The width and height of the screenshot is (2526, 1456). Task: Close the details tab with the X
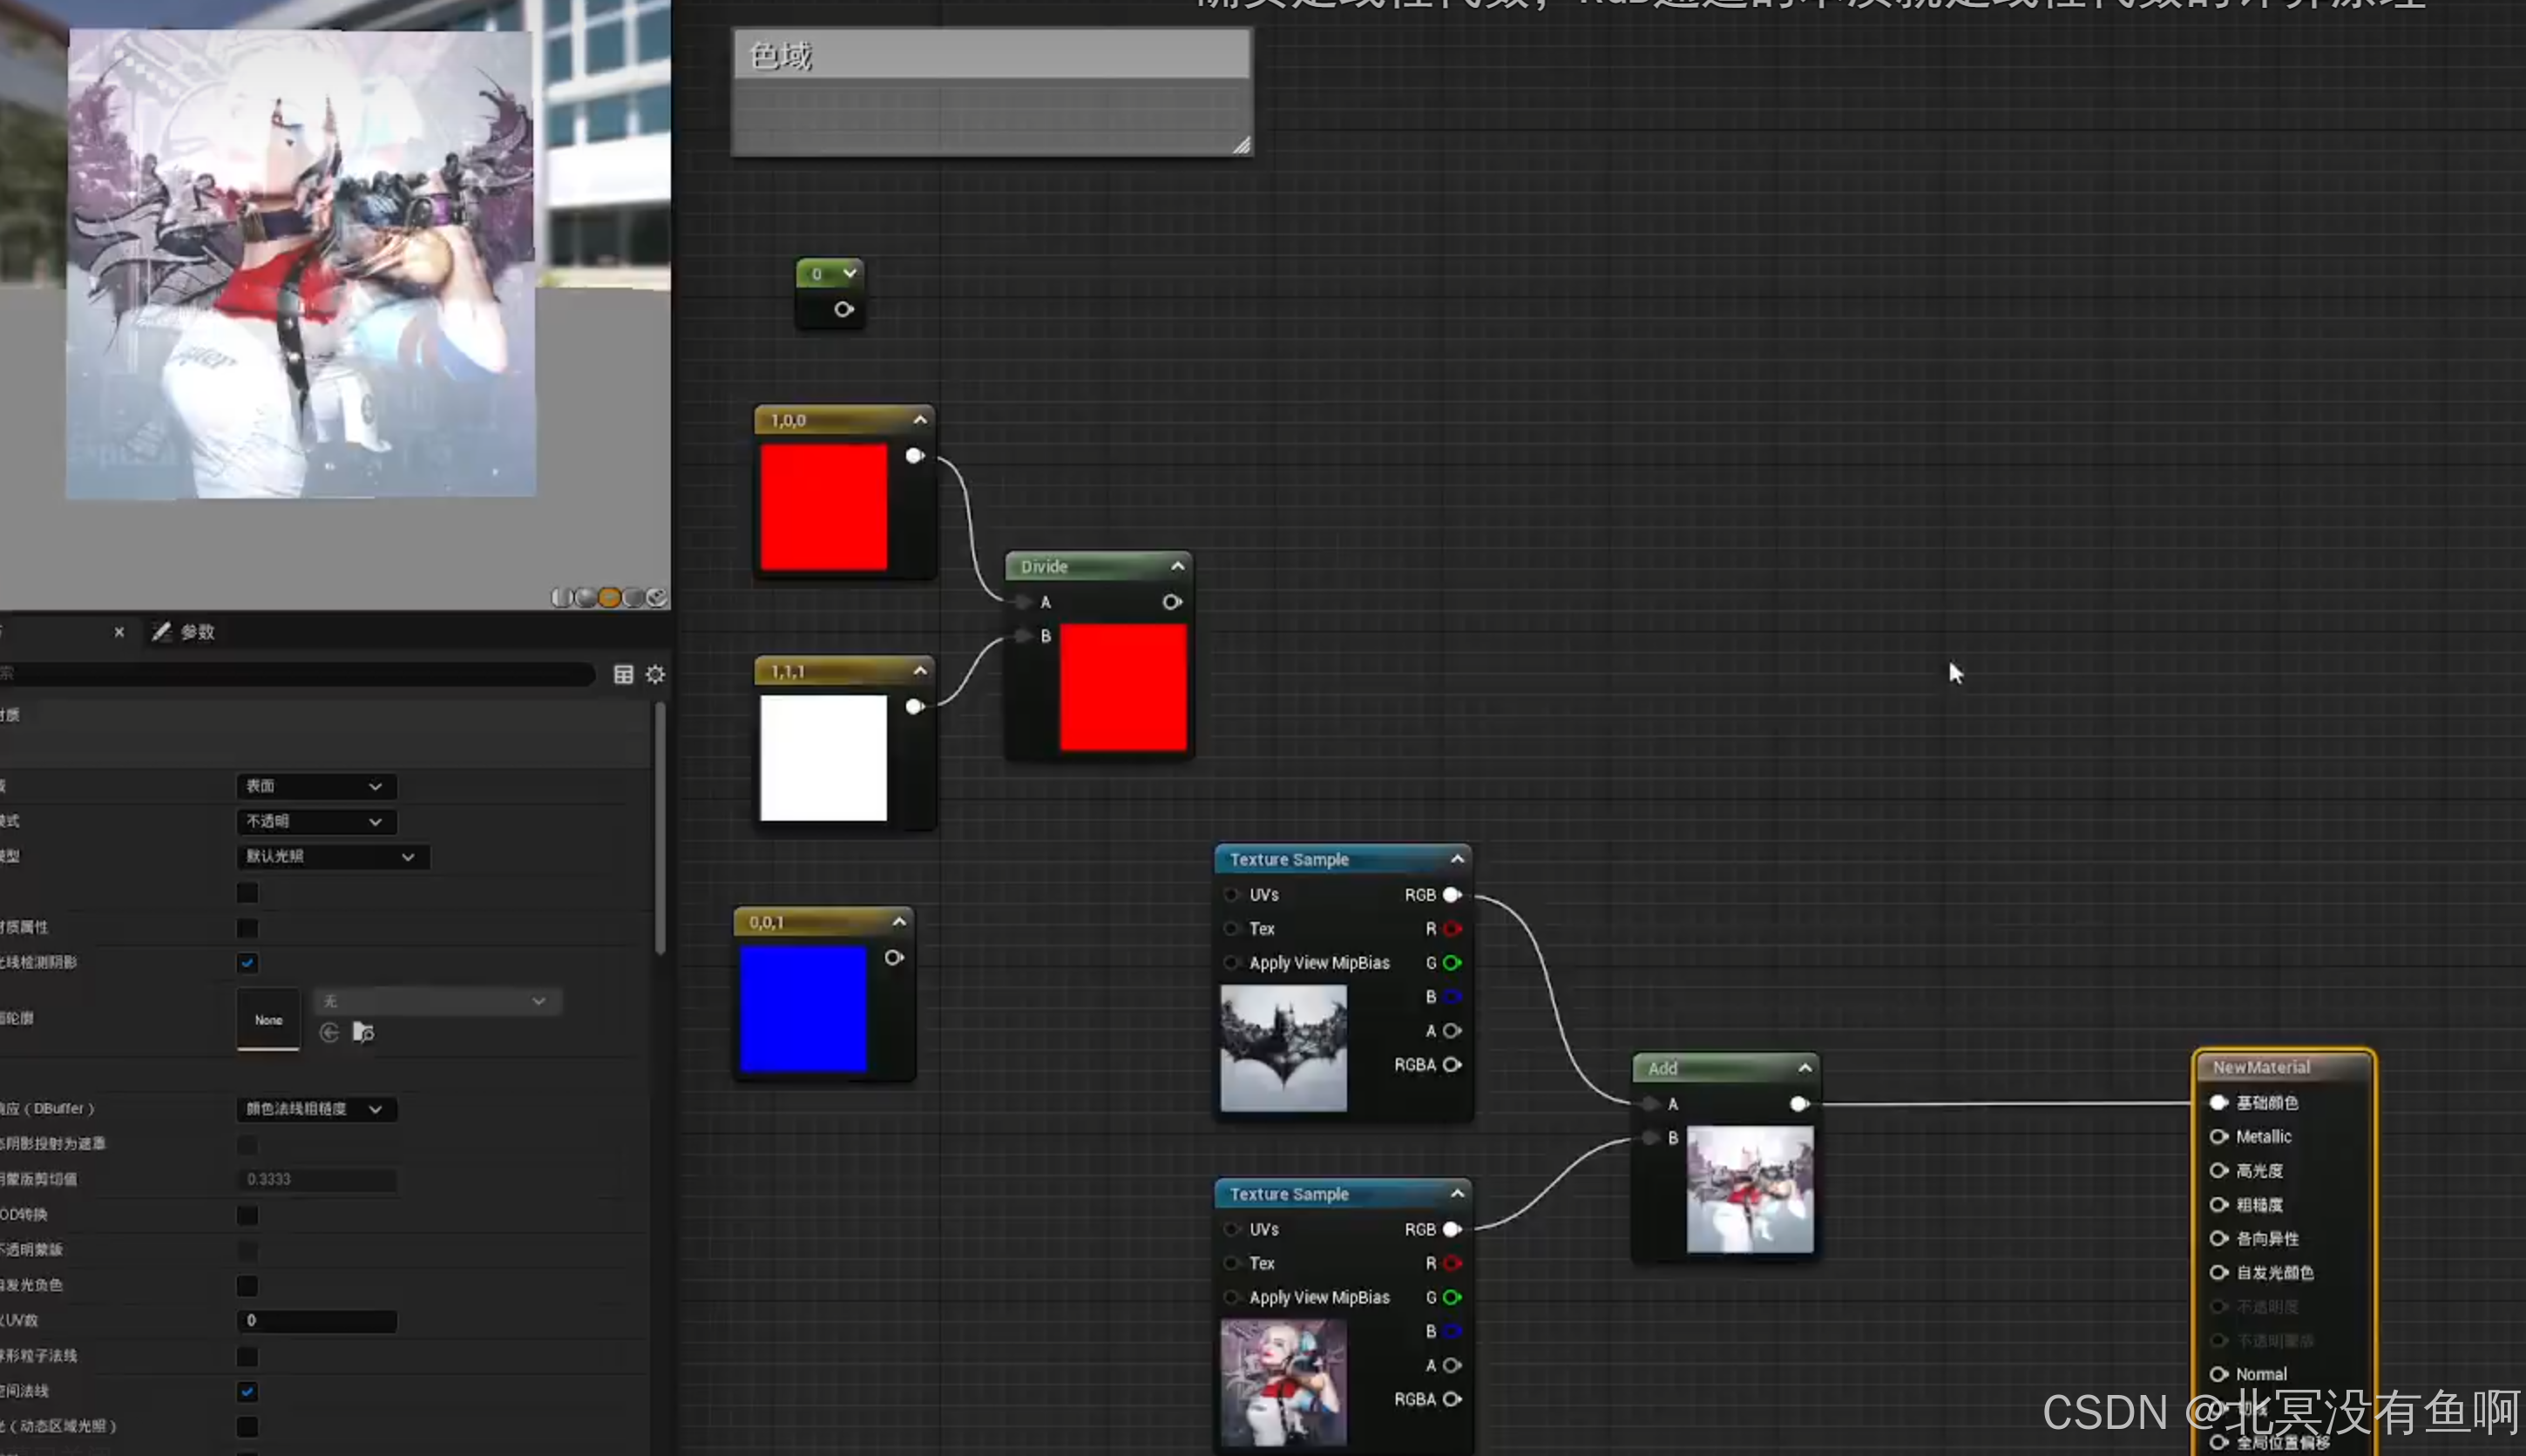pos(119,632)
